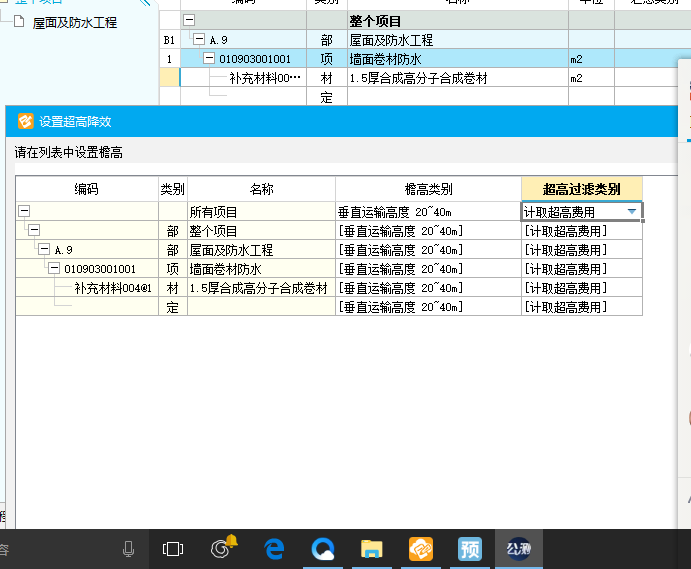Open the 预 application in taskbar
This screenshot has height=569, width=691.
pos(470,549)
